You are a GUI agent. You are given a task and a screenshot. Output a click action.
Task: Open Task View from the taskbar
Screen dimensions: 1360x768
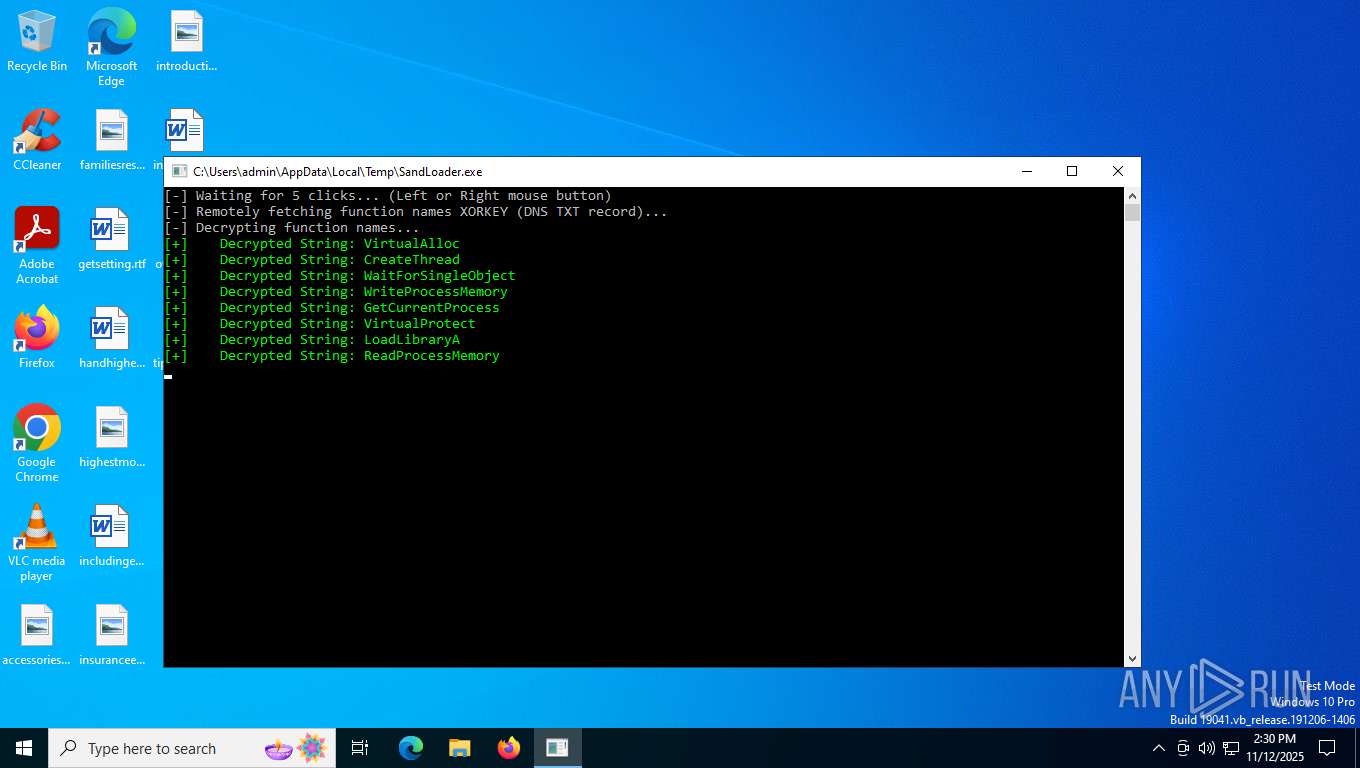360,748
